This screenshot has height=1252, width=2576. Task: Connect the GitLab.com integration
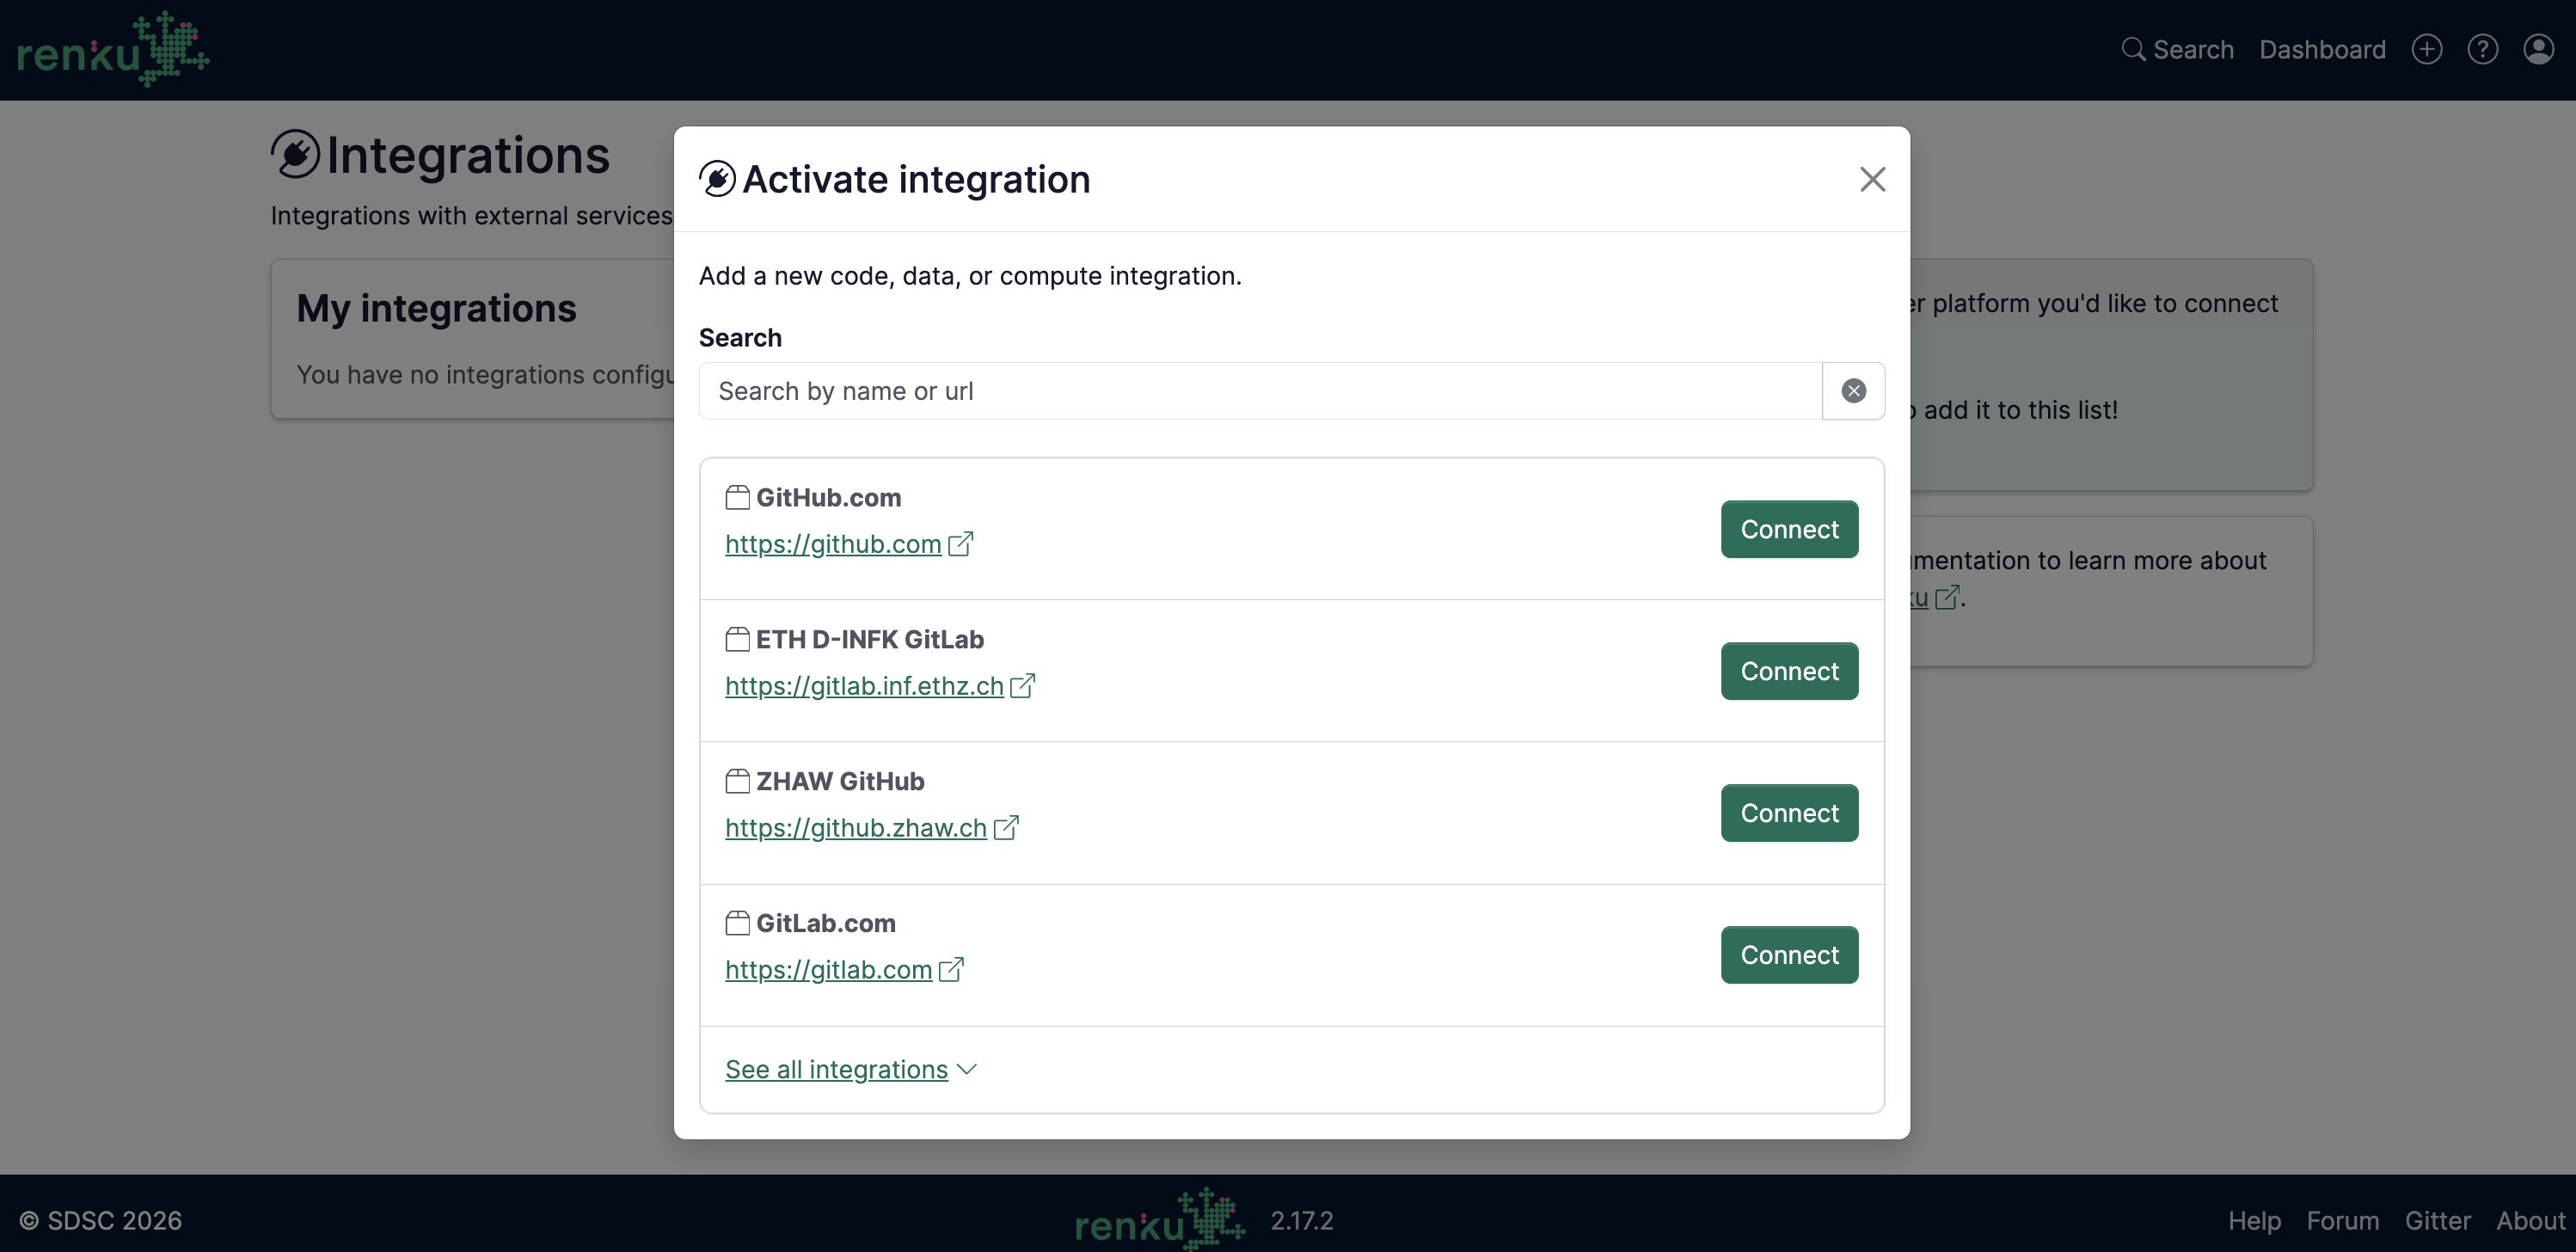click(1789, 955)
